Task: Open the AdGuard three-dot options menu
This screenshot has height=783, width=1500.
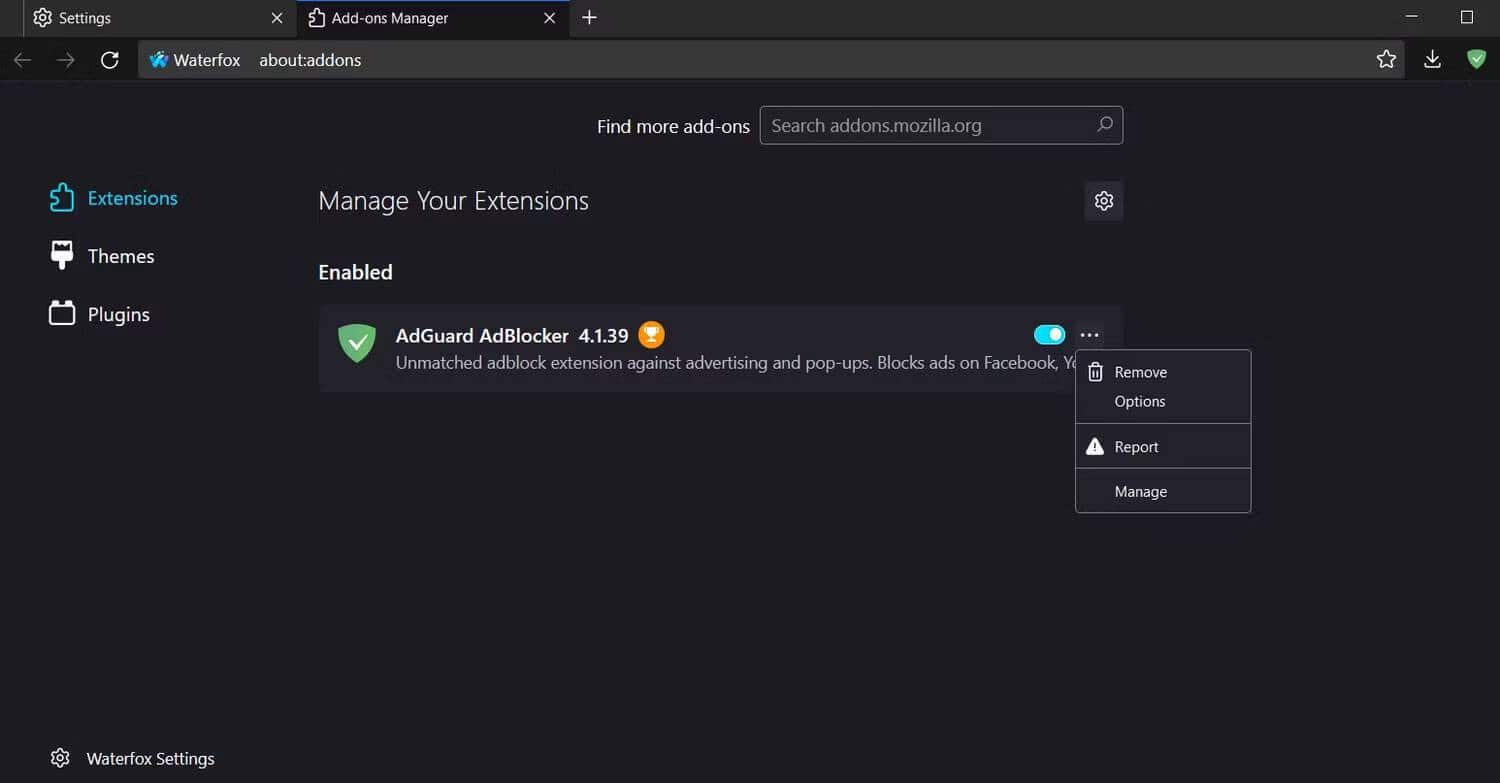Action: (1089, 334)
